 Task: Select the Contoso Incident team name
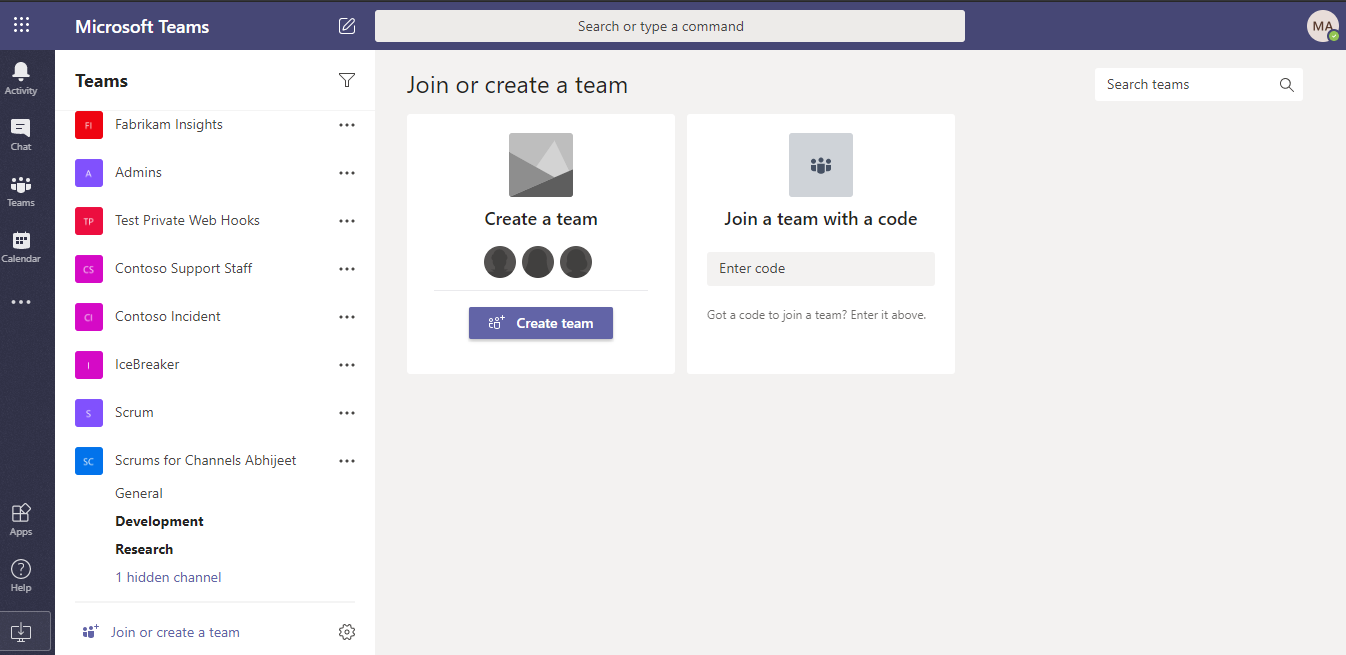168,317
